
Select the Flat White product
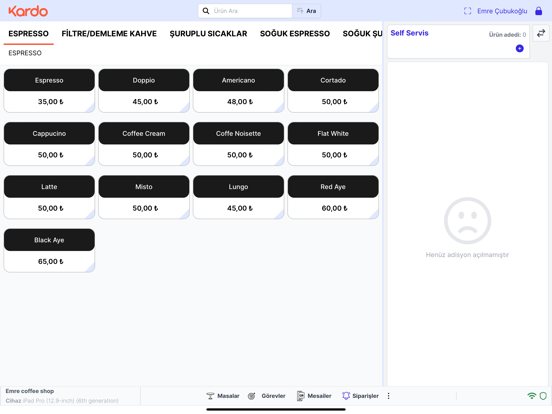(x=333, y=144)
